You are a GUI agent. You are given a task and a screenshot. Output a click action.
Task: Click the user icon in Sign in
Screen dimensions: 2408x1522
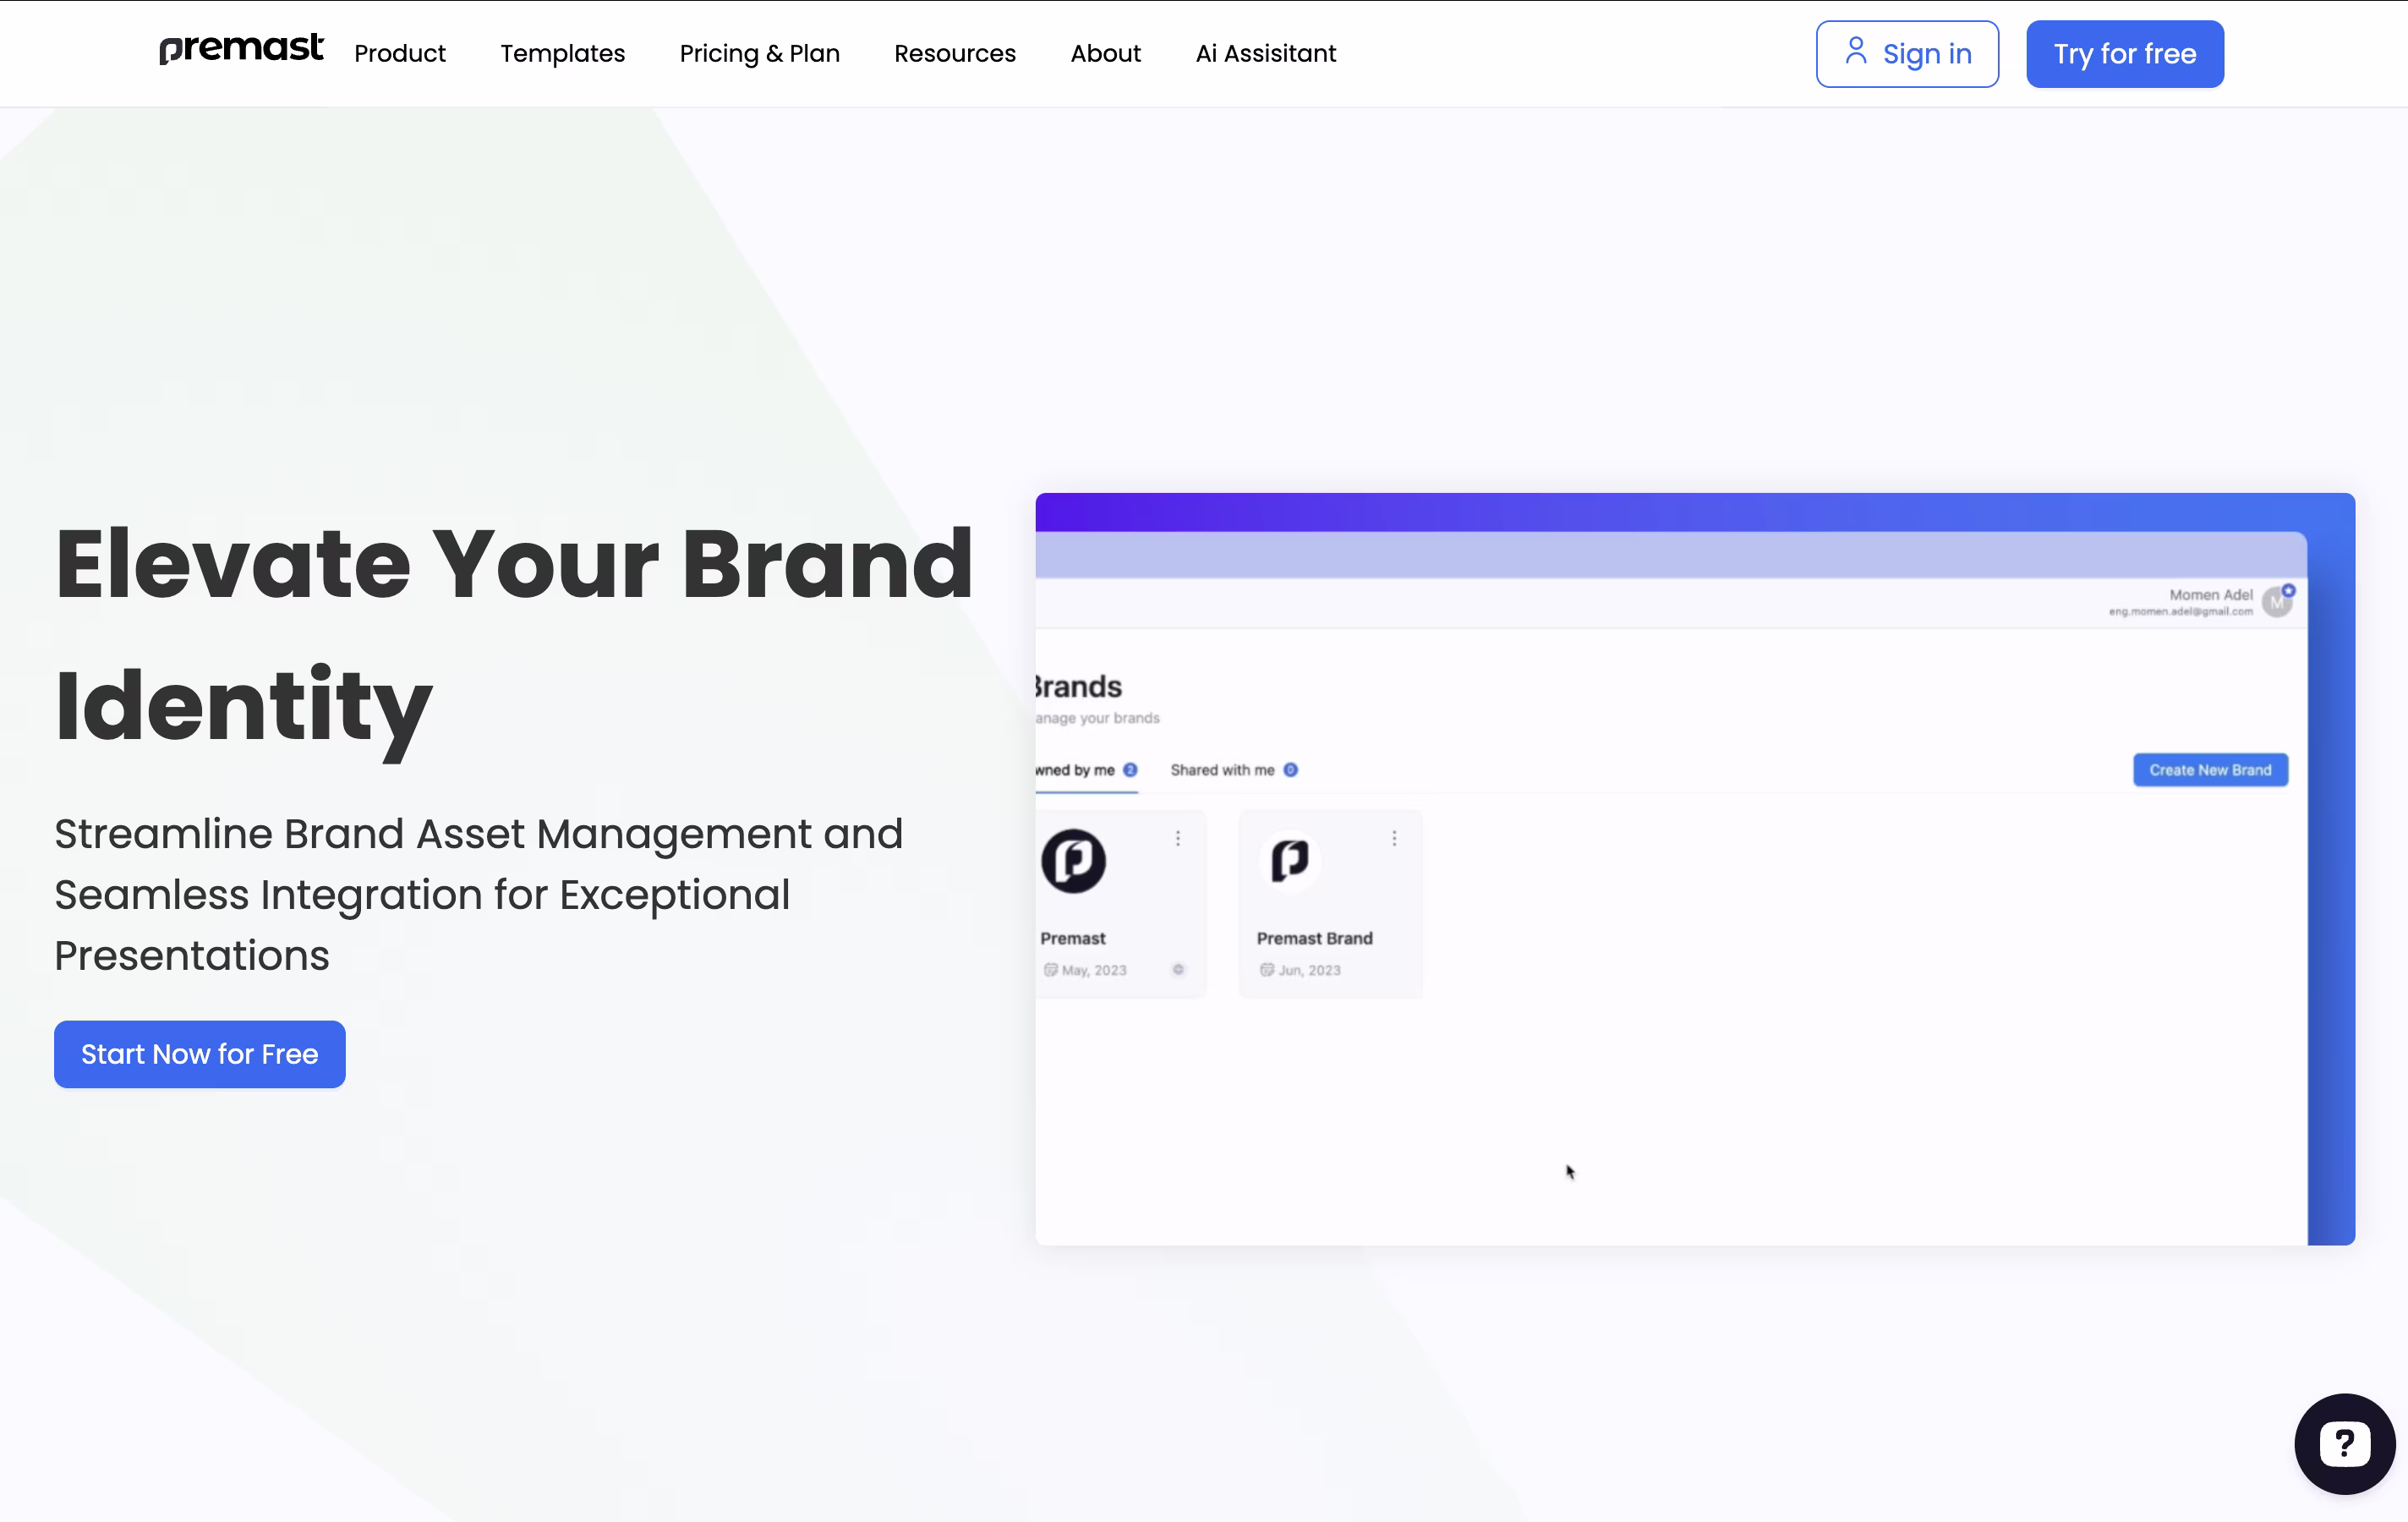pos(1856,51)
